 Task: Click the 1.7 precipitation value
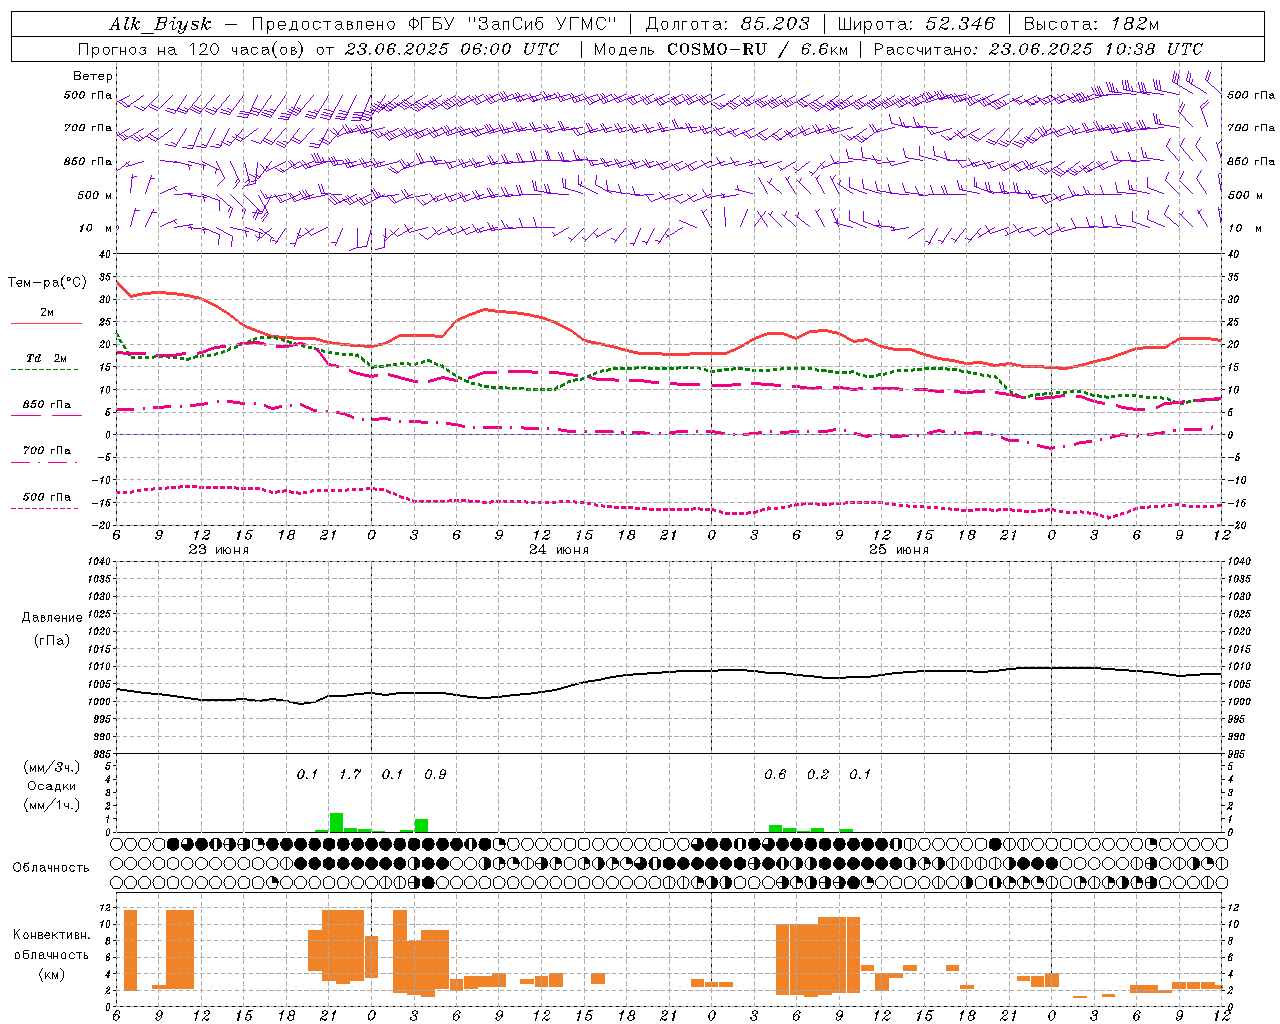(x=350, y=775)
